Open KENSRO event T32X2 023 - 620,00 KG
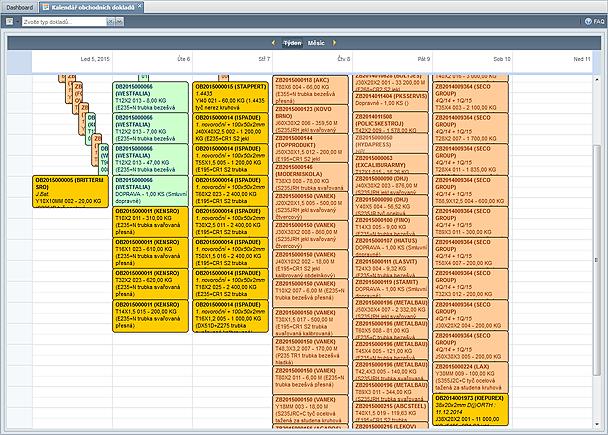The image size is (608, 435). [x=150, y=284]
